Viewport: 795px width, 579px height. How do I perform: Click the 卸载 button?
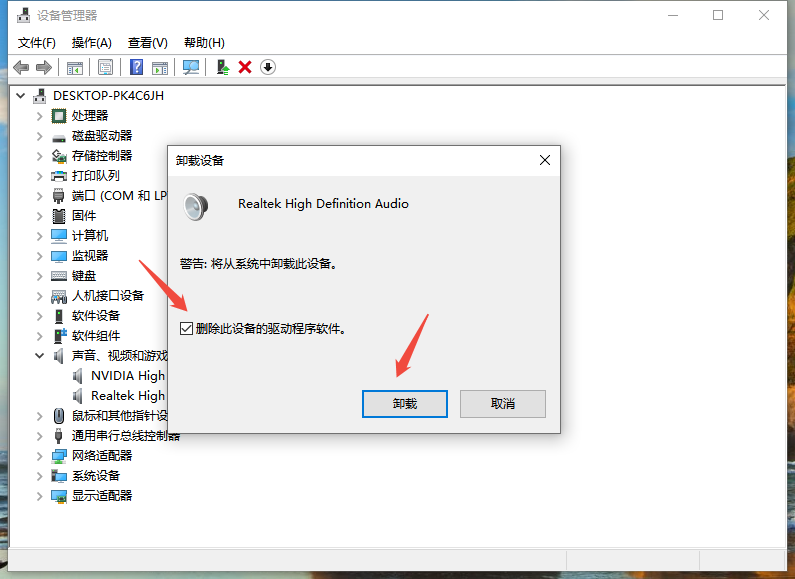click(405, 404)
